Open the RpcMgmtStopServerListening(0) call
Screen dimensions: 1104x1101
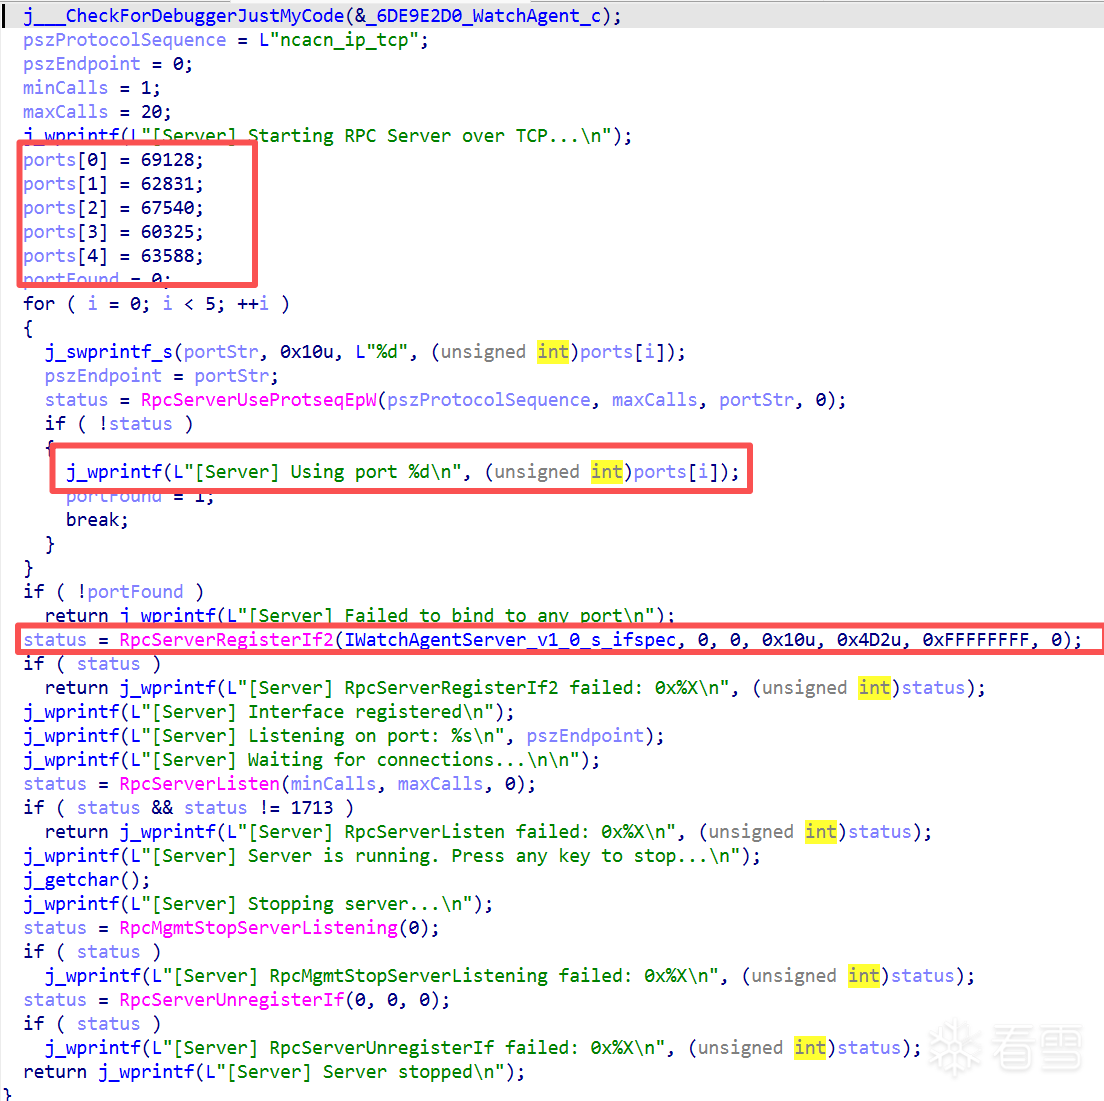tap(258, 928)
